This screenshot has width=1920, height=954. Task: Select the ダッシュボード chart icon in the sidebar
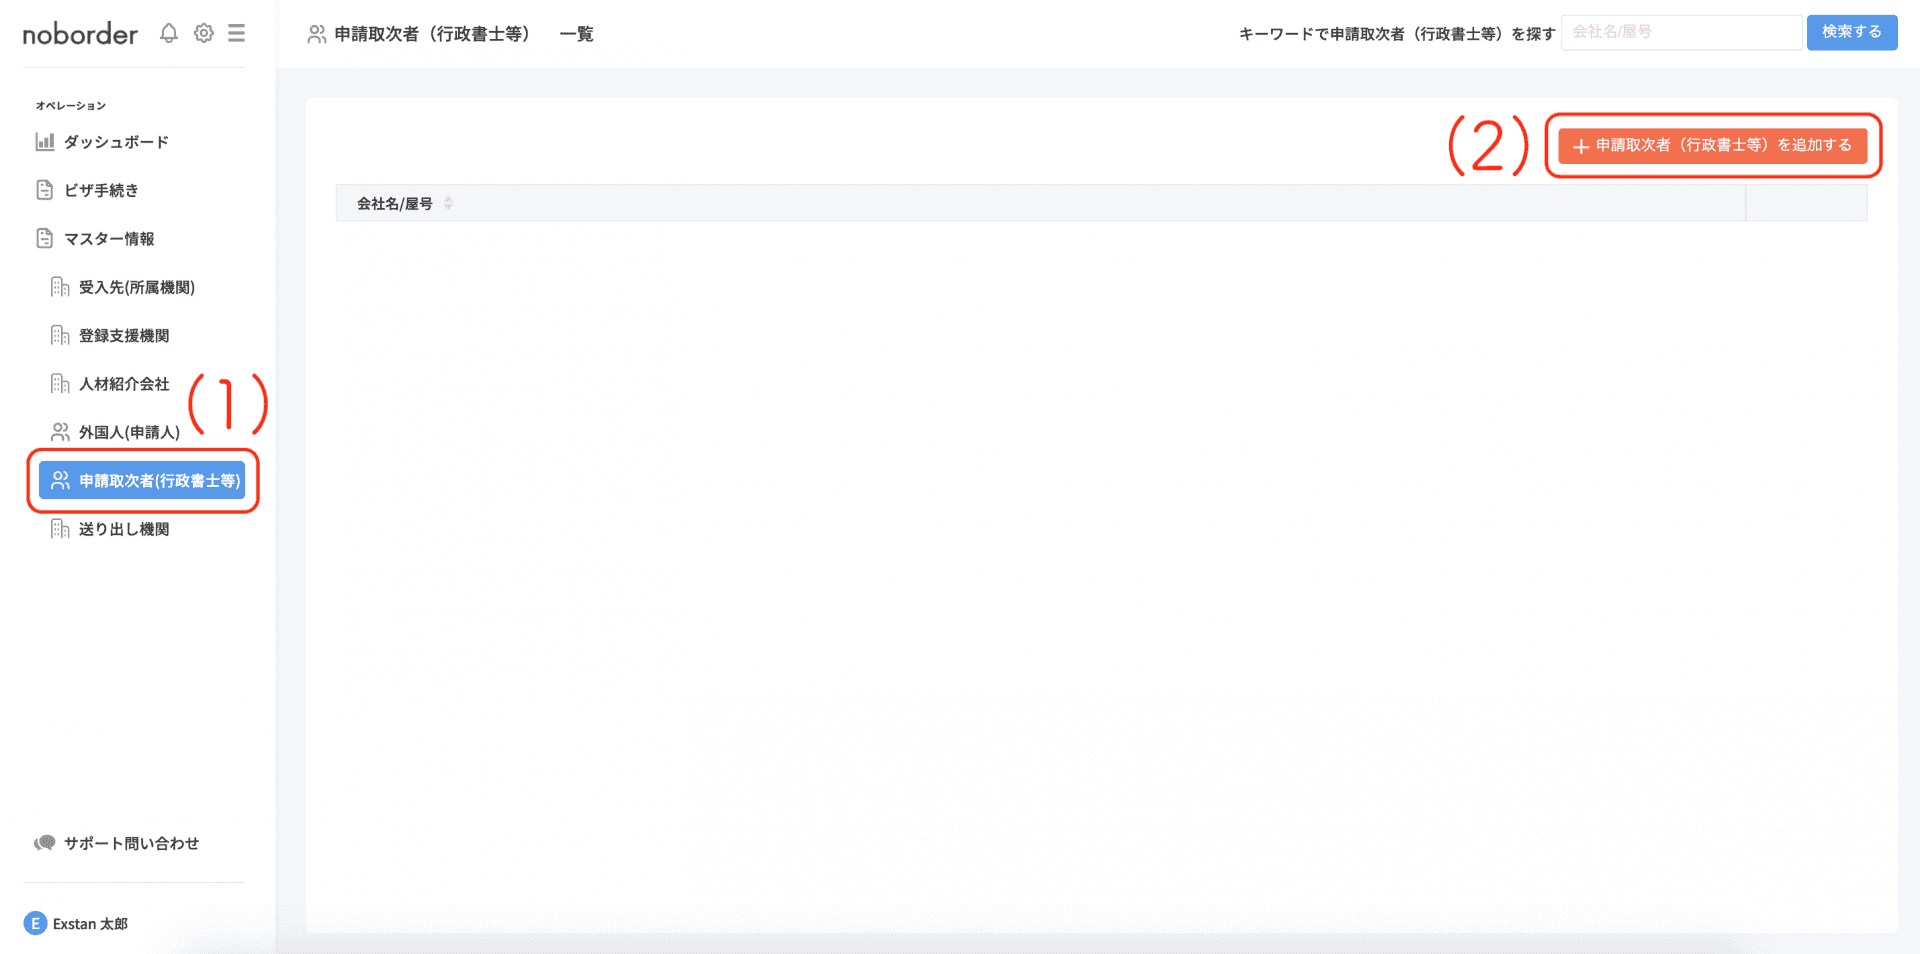pos(44,141)
